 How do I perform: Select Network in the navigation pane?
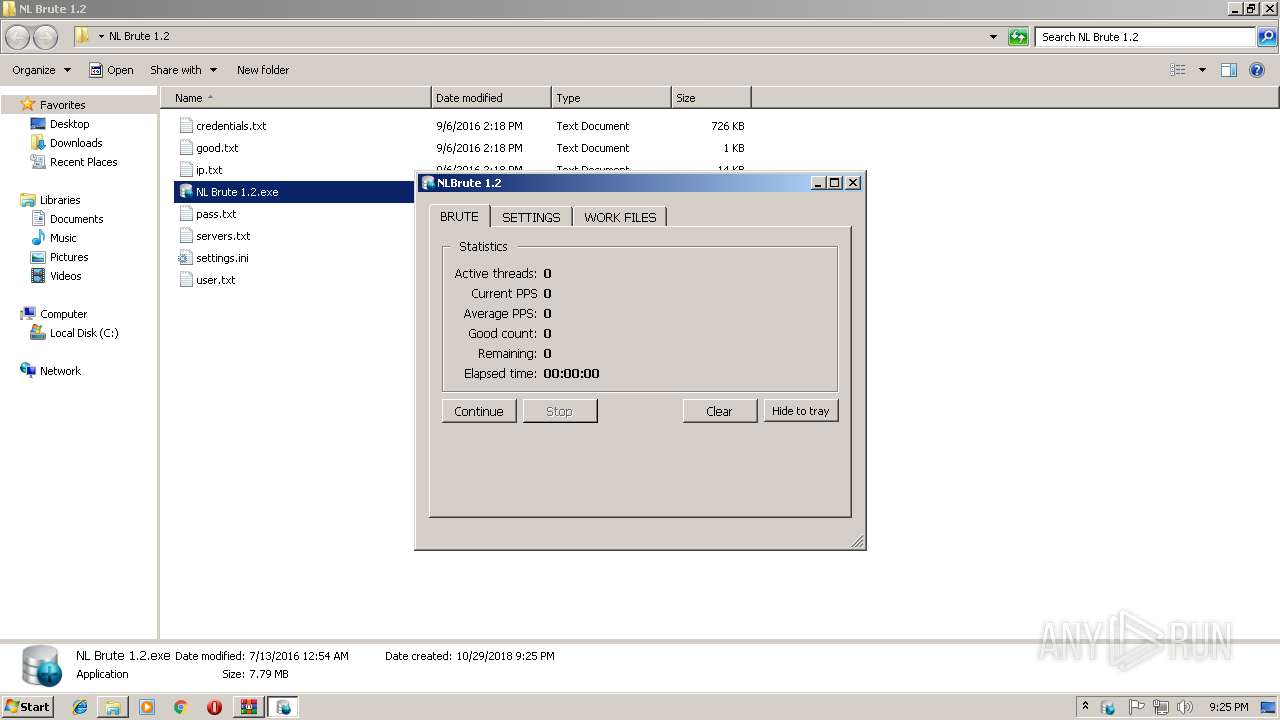click(60, 371)
